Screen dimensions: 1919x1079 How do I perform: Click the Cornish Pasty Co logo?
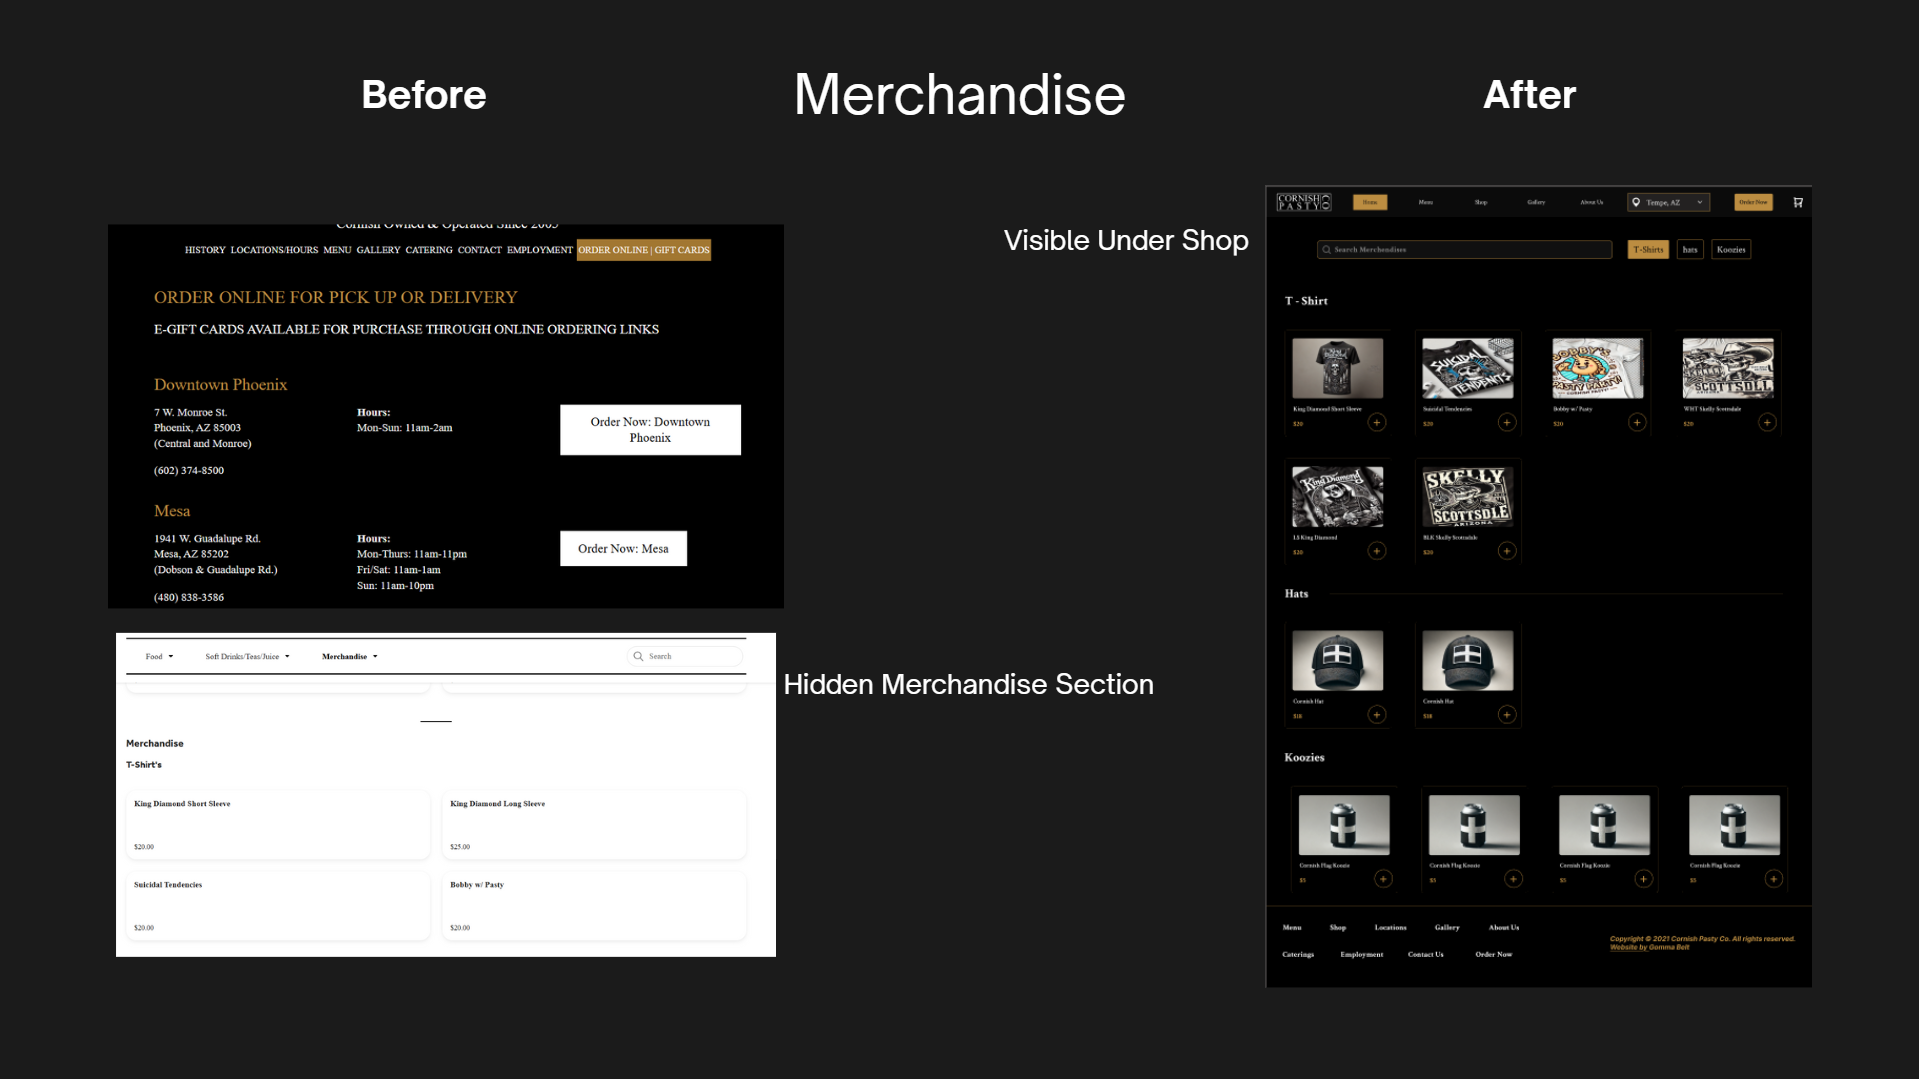click(x=1303, y=202)
